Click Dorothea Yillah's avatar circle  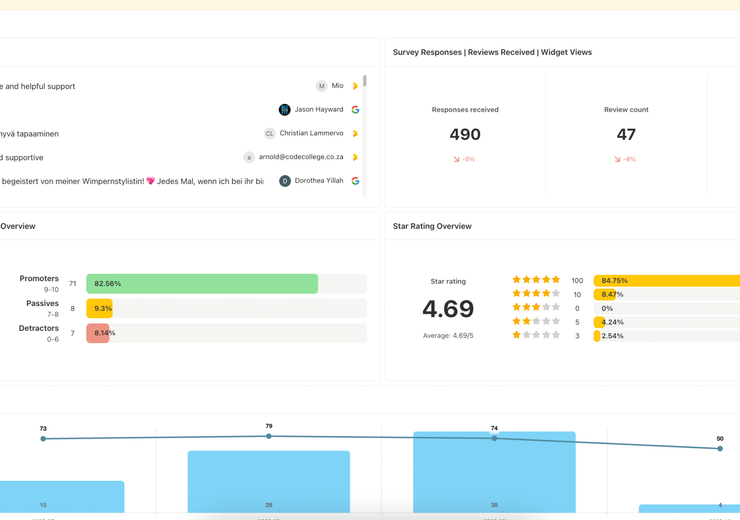tap(284, 181)
